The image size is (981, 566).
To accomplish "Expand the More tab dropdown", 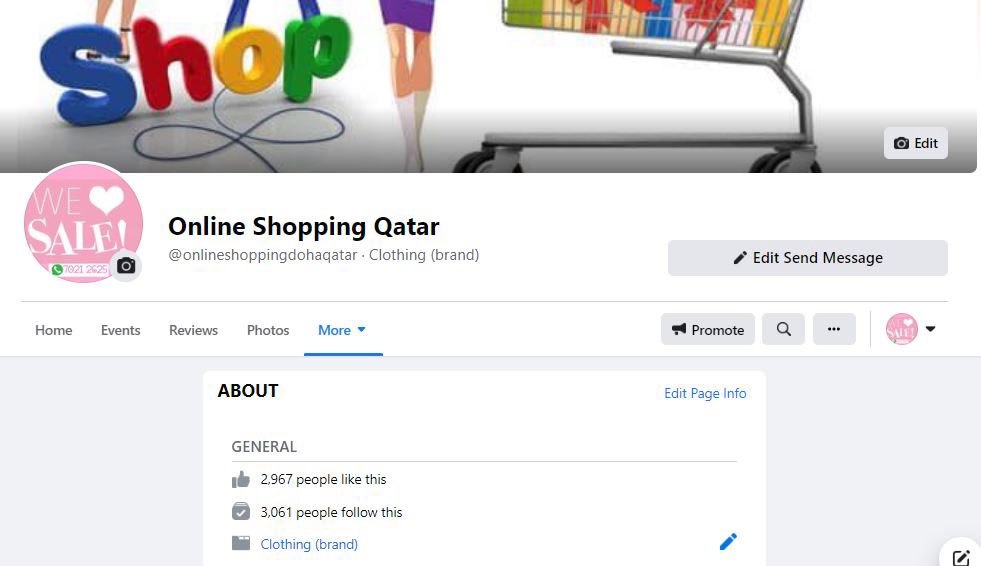I will pos(342,330).
